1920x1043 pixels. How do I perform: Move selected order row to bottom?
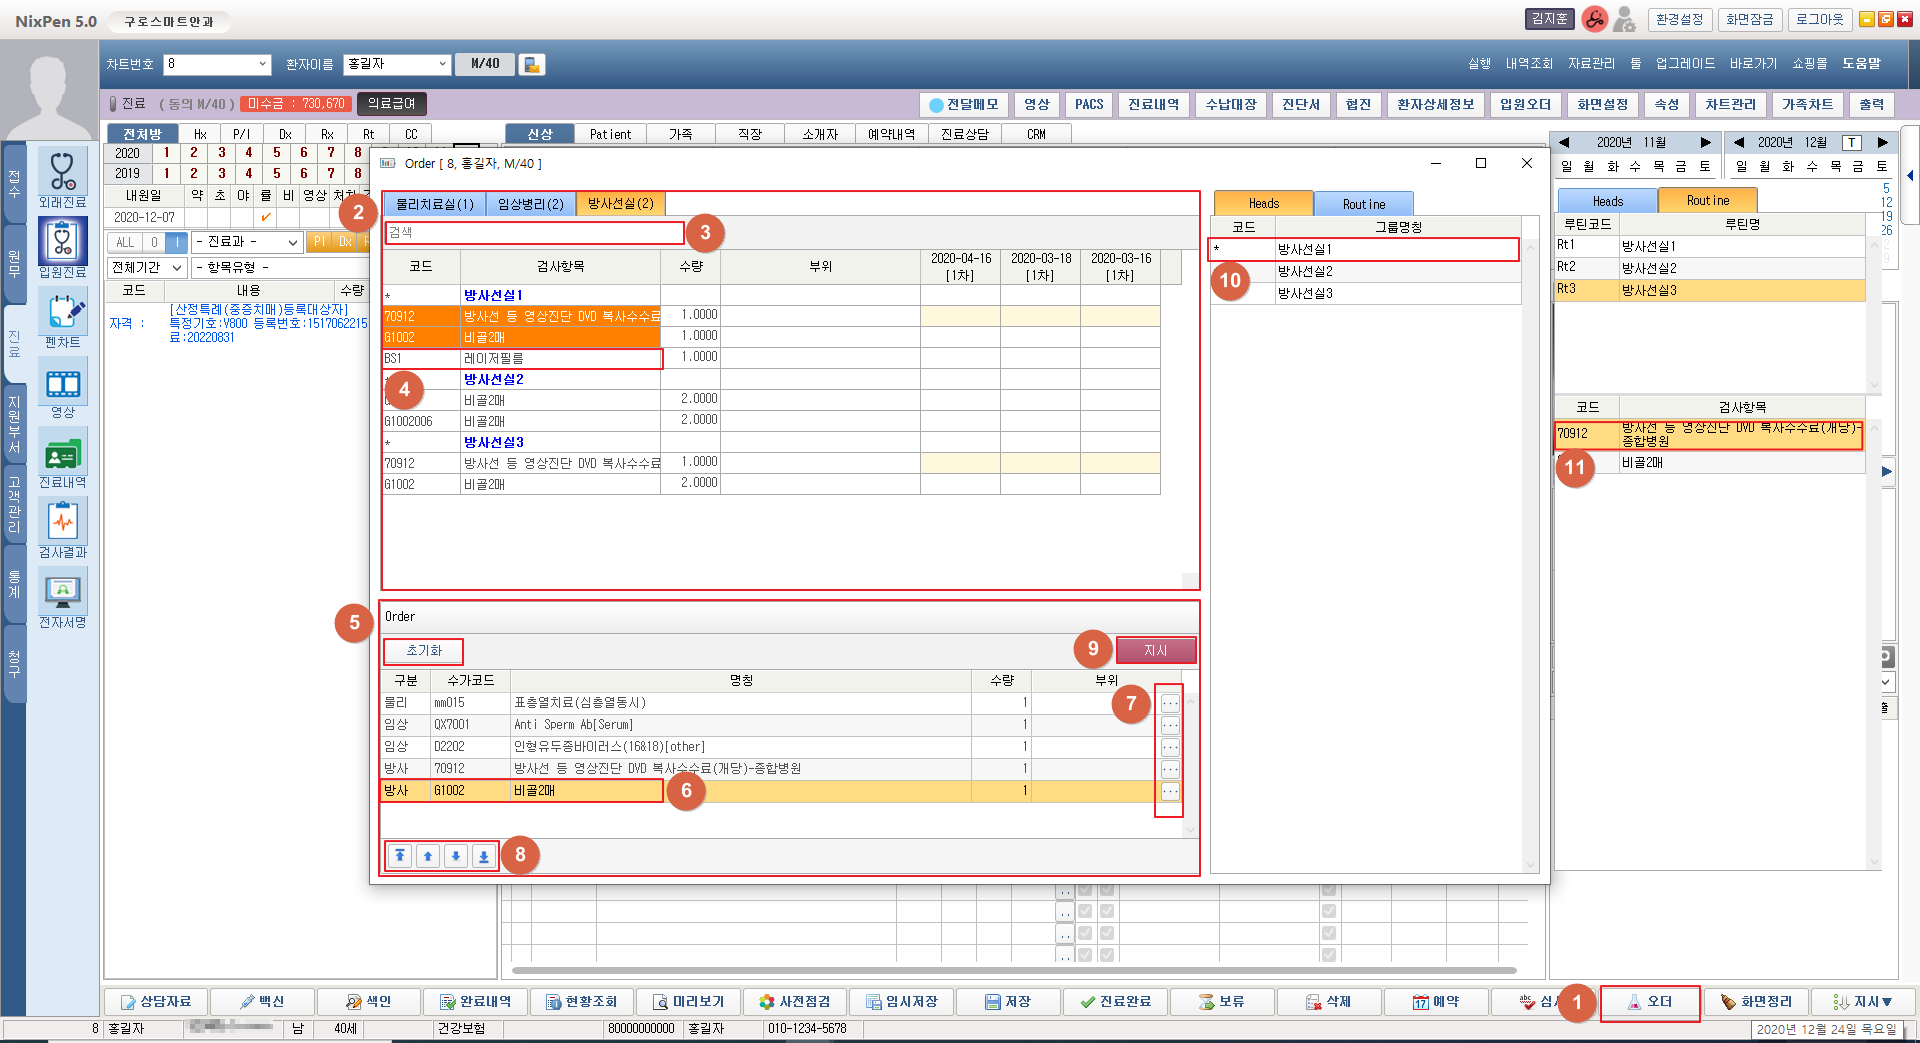484,856
